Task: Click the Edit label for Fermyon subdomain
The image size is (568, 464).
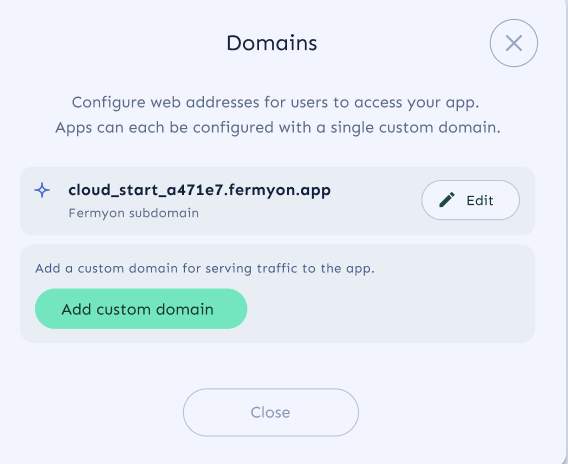Action: click(480, 200)
